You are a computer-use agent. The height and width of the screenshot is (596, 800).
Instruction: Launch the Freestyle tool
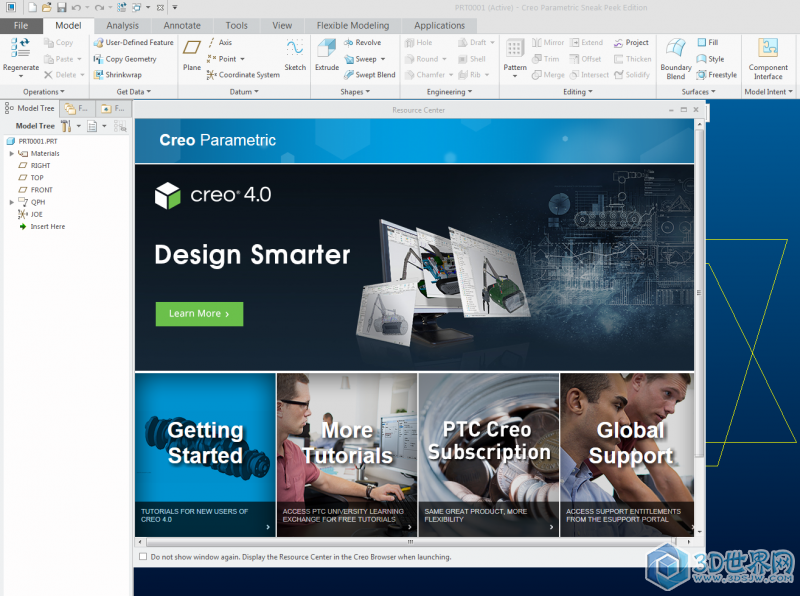coord(717,74)
